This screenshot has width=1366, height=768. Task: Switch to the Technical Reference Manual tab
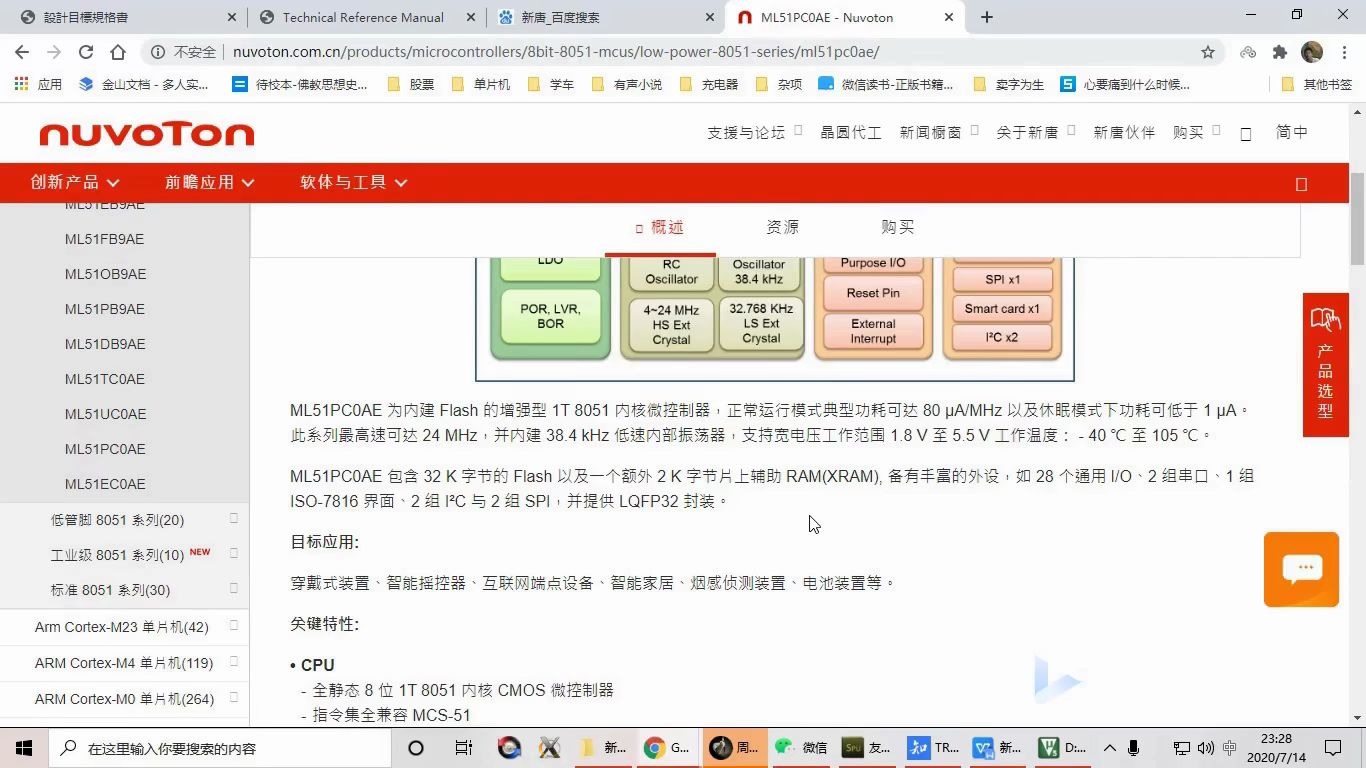(362, 17)
